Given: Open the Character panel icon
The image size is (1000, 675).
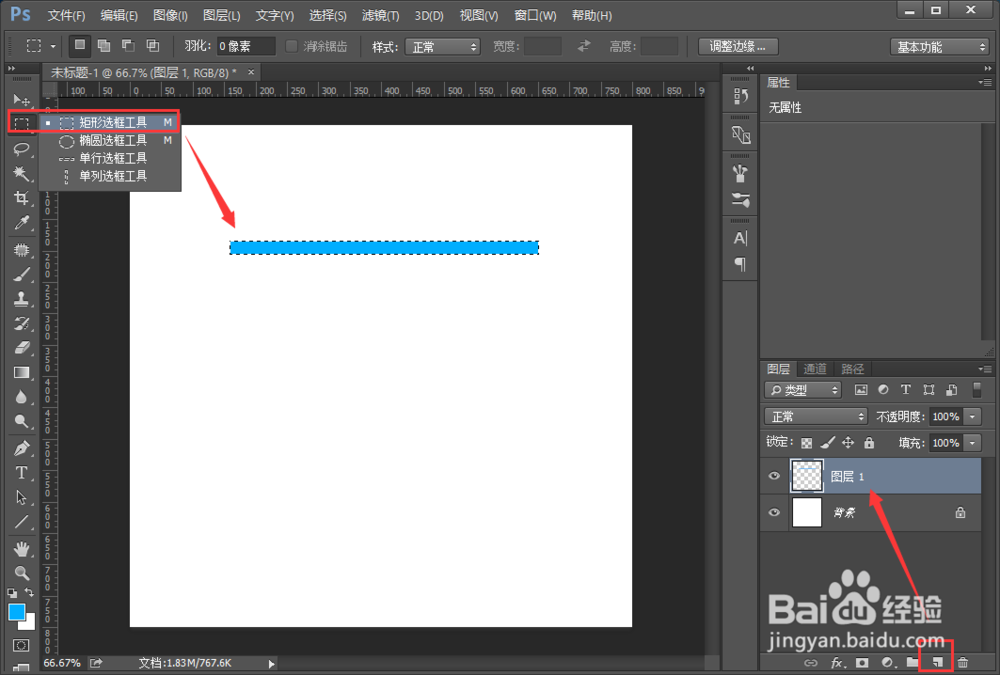Looking at the screenshot, I should tap(740, 238).
